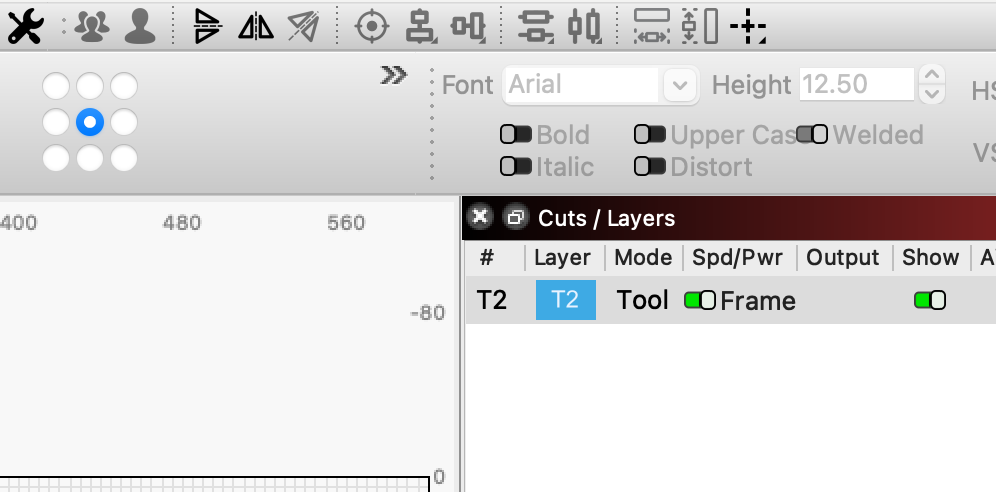This screenshot has width=996, height=492.
Task: Toggle the Bold text switch
Action: [x=515, y=135]
